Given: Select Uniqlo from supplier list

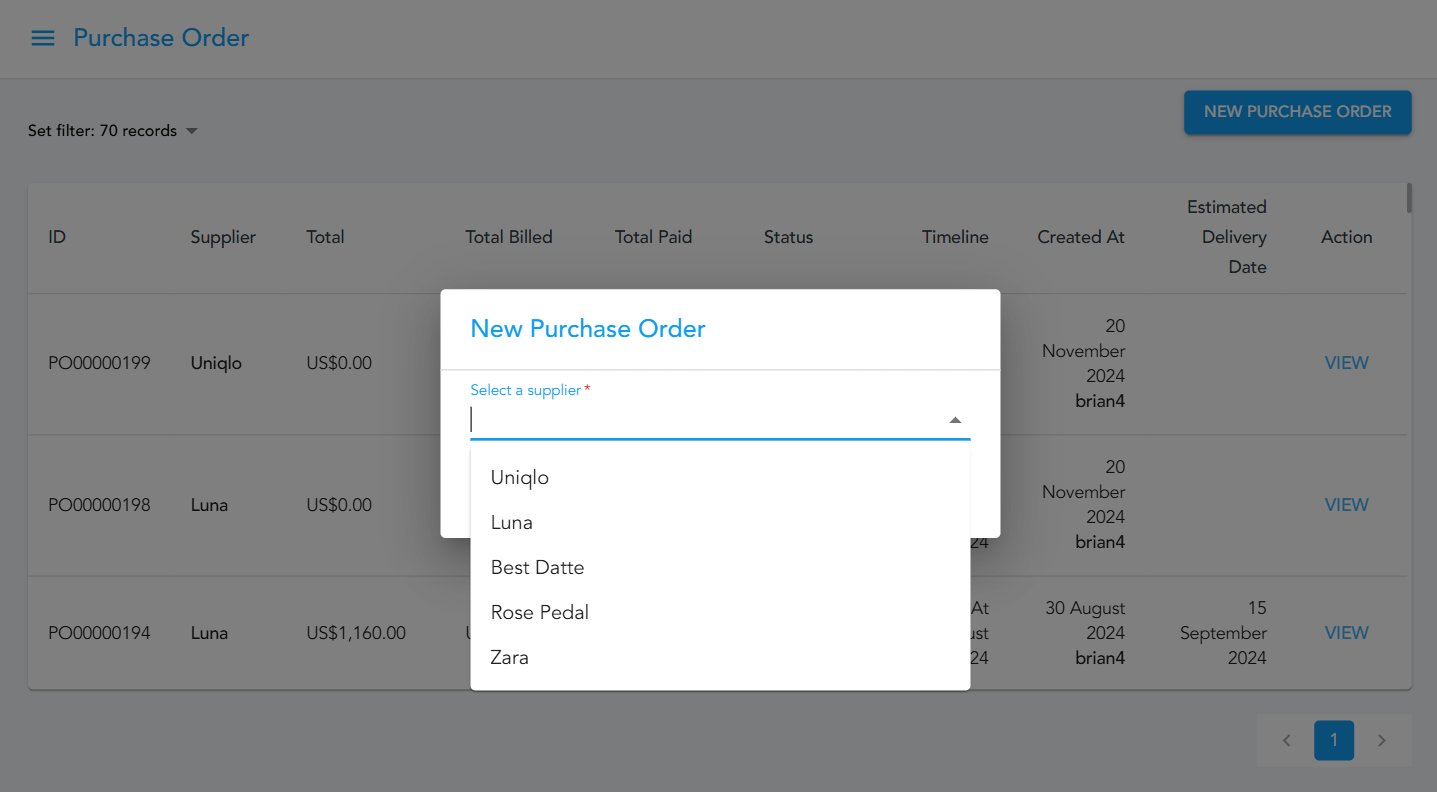Looking at the screenshot, I should point(520,477).
